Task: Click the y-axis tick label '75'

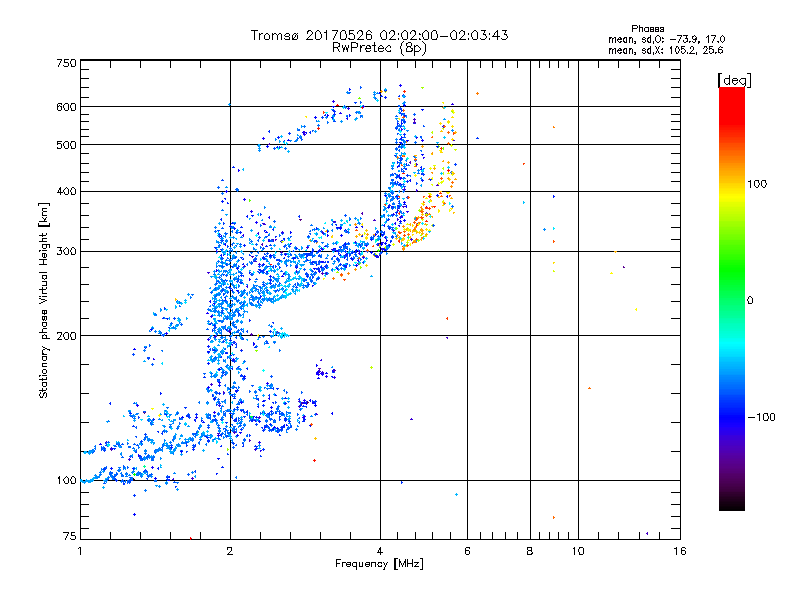Action: coord(69,536)
